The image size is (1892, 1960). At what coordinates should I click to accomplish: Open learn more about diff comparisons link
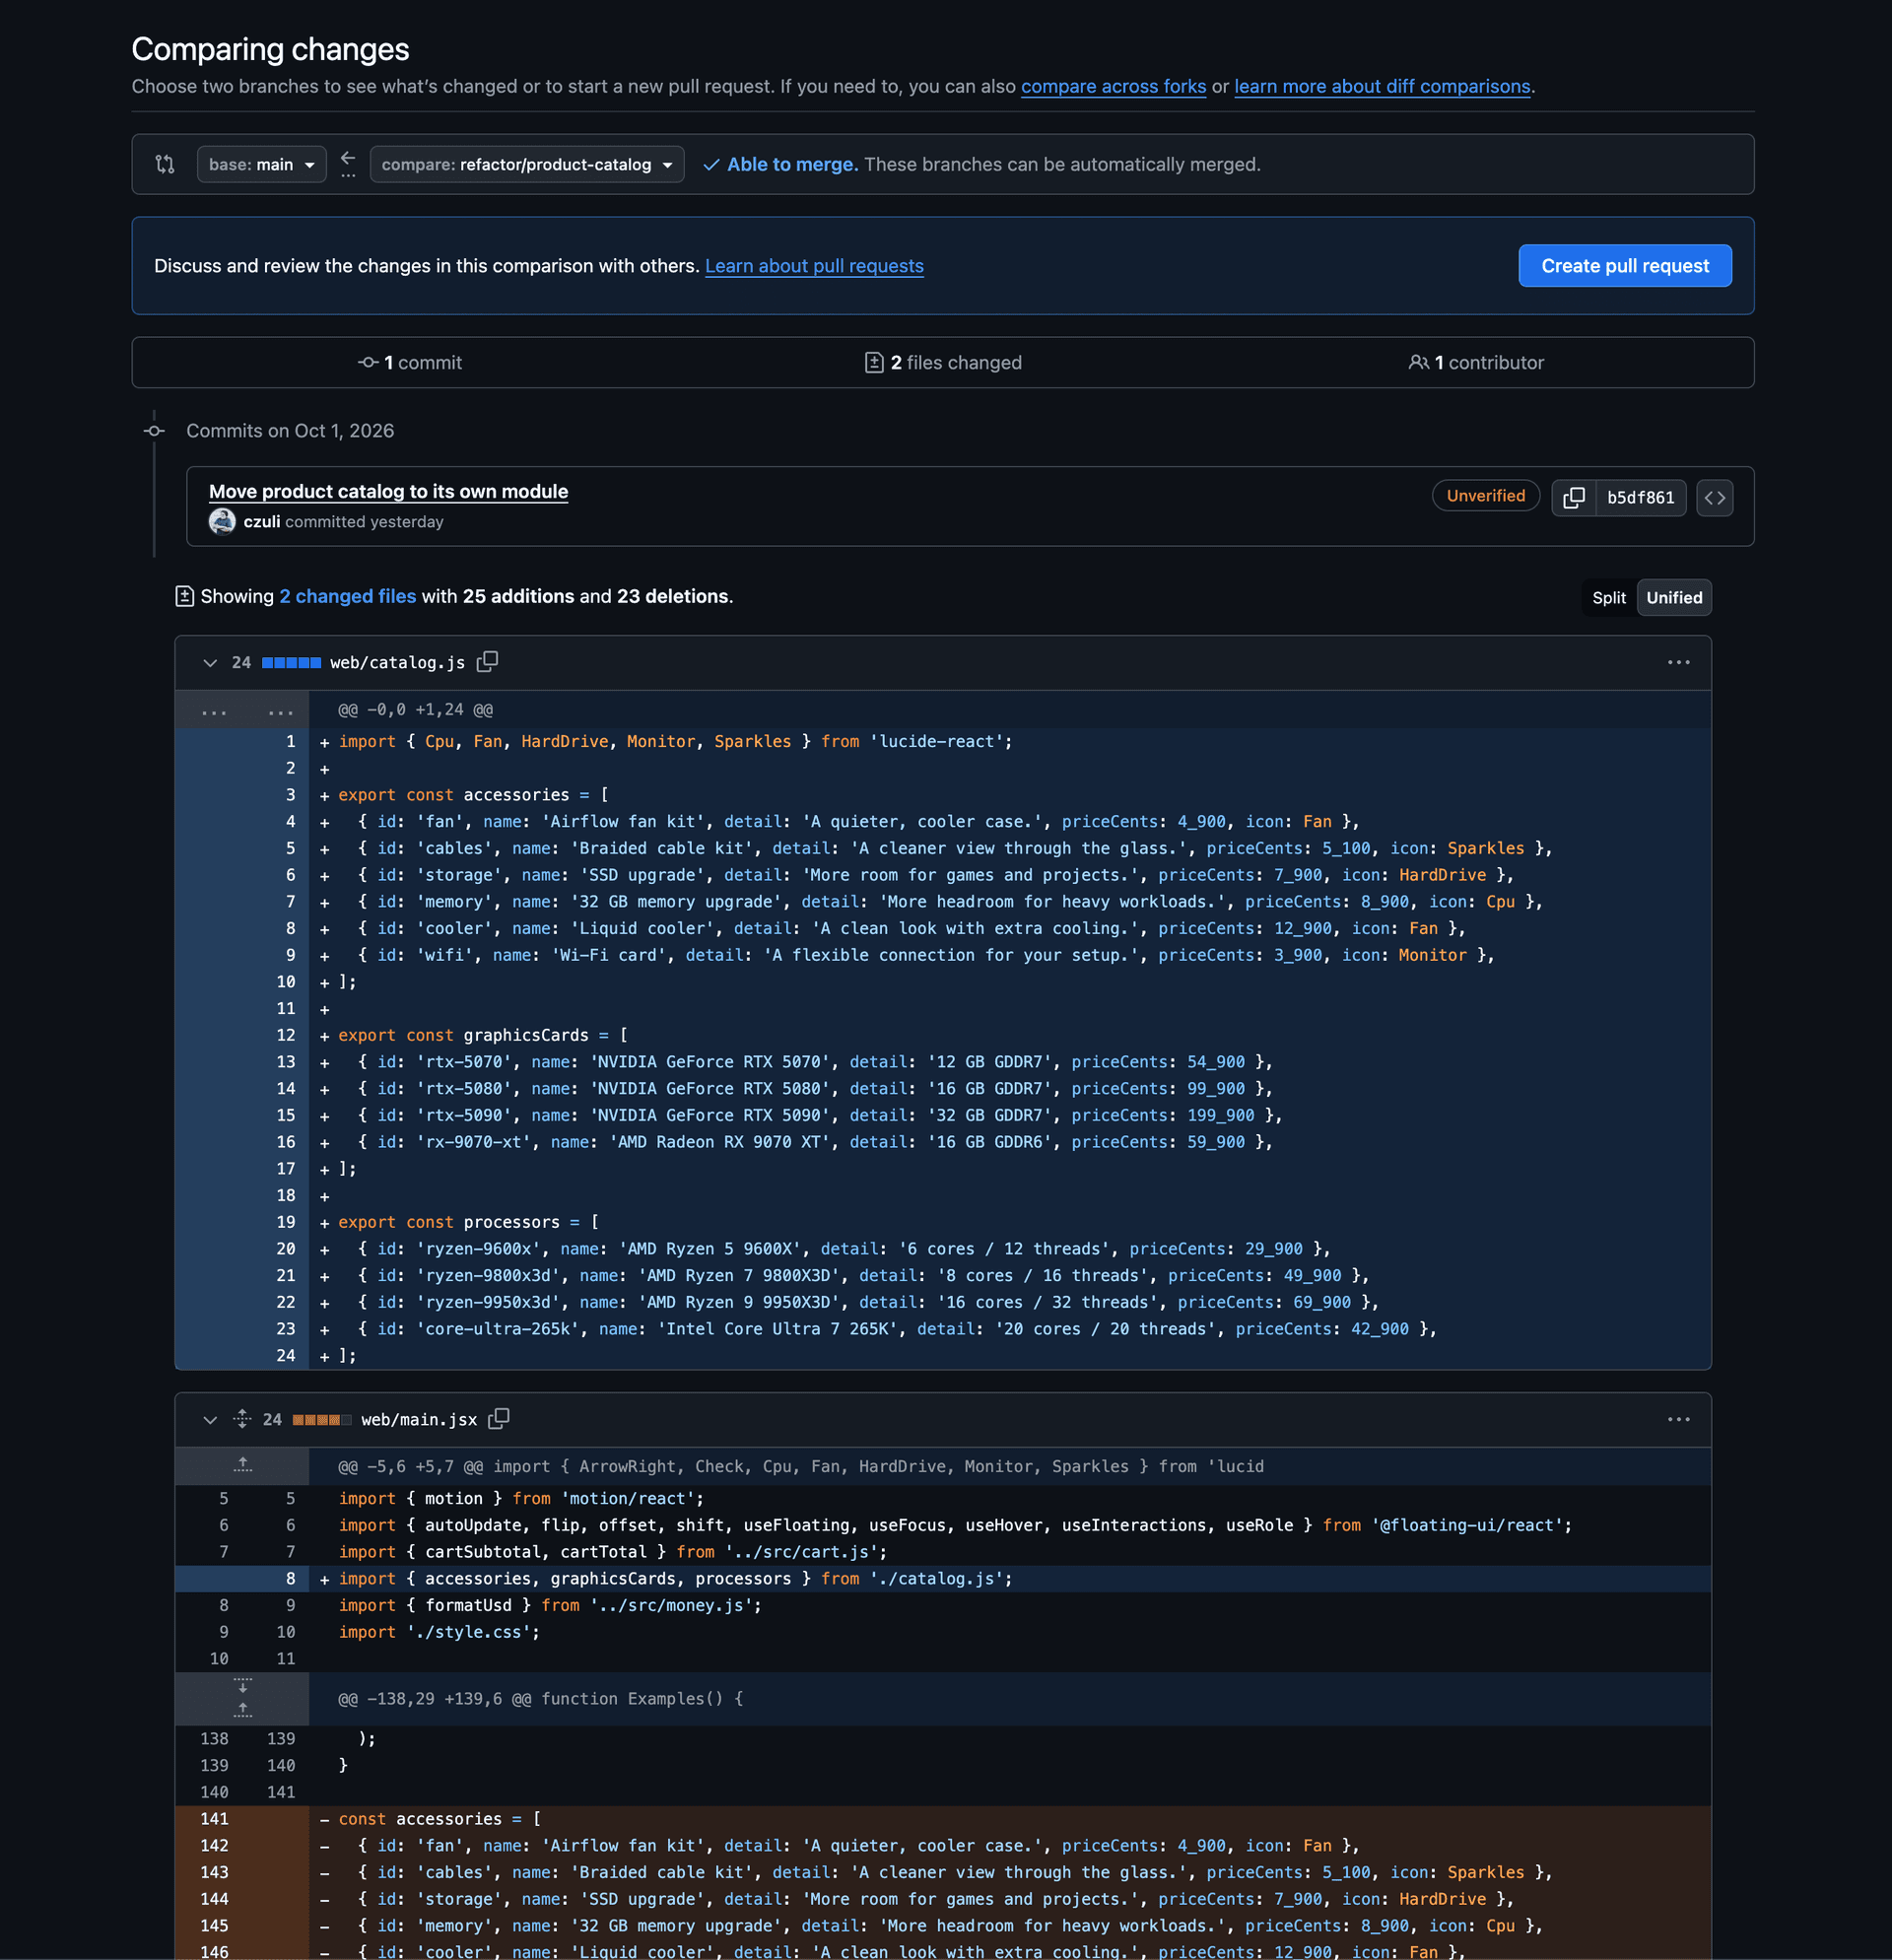(x=1382, y=86)
